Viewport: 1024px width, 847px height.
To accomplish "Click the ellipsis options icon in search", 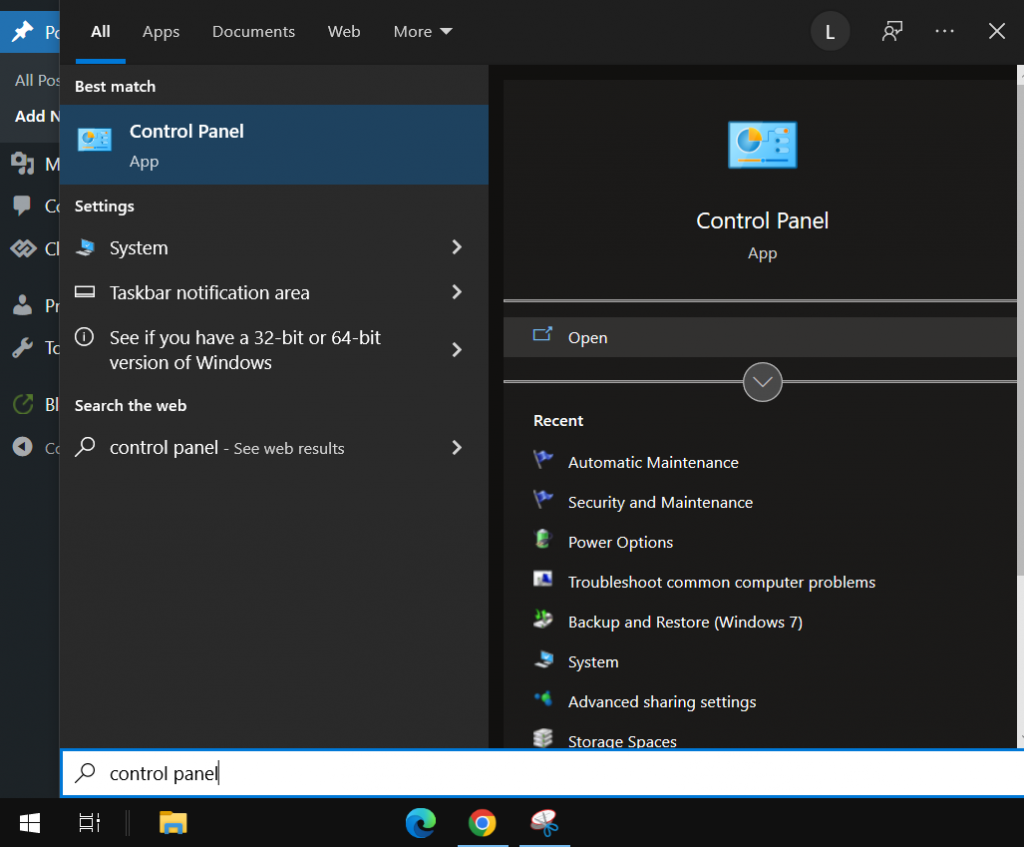I will (944, 31).
